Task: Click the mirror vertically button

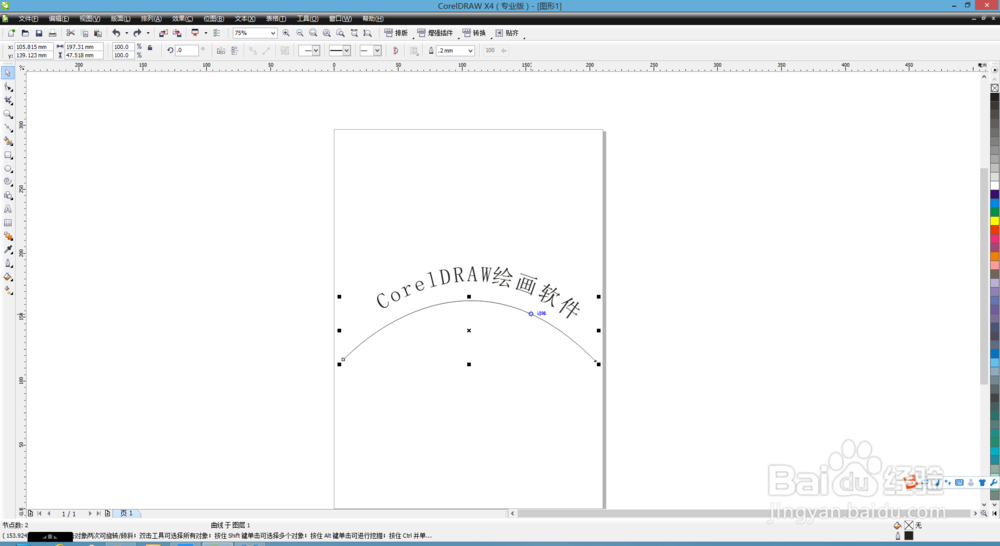Action: [235, 50]
